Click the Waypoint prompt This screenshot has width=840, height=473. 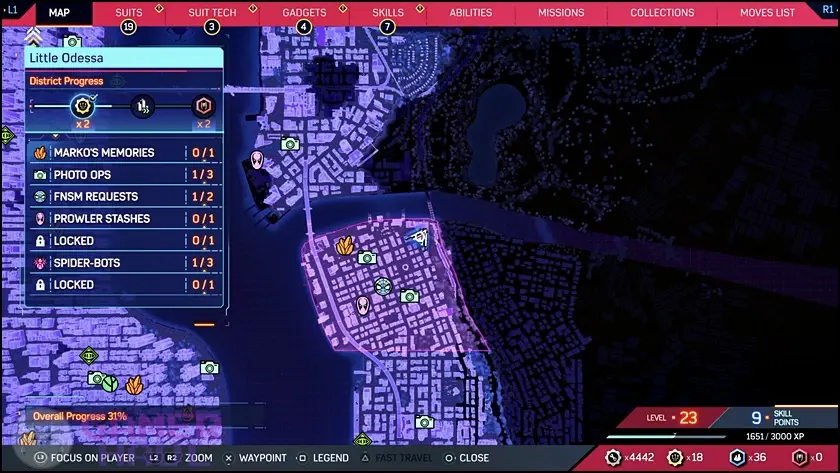point(255,458)
